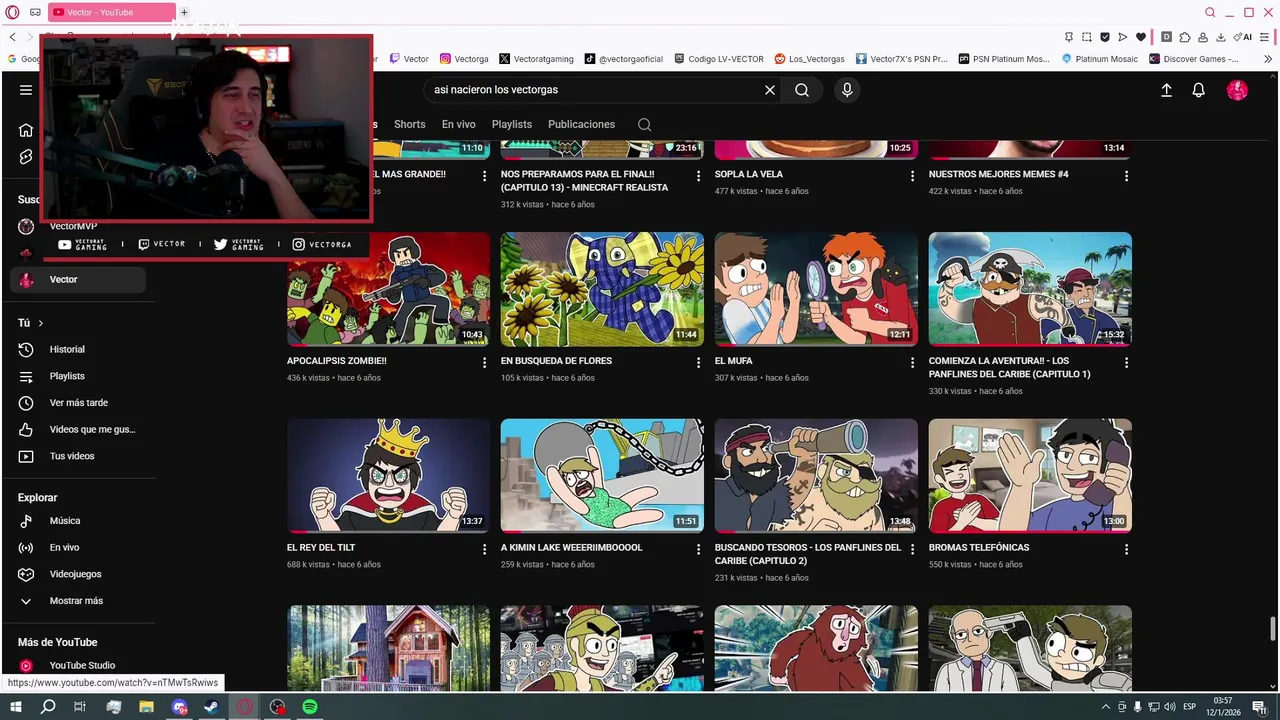1280x720 pixels.
Task: Open Spotify from the Windows taskbar
Action: pyautogui.click(x=310, y=707)
